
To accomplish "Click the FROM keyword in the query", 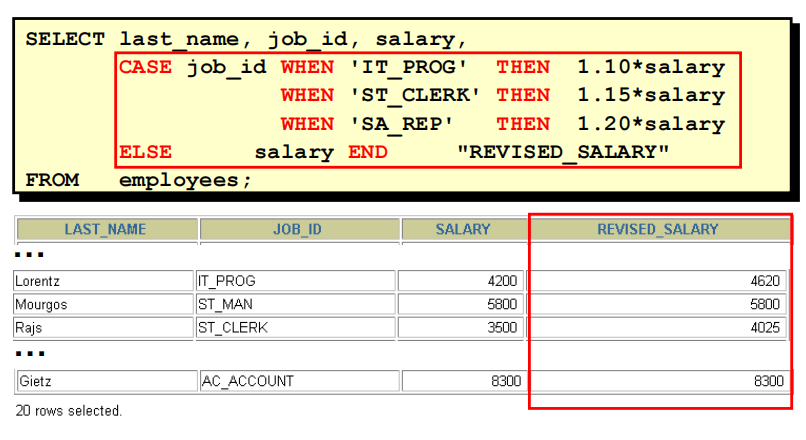I will coord(52,180).
